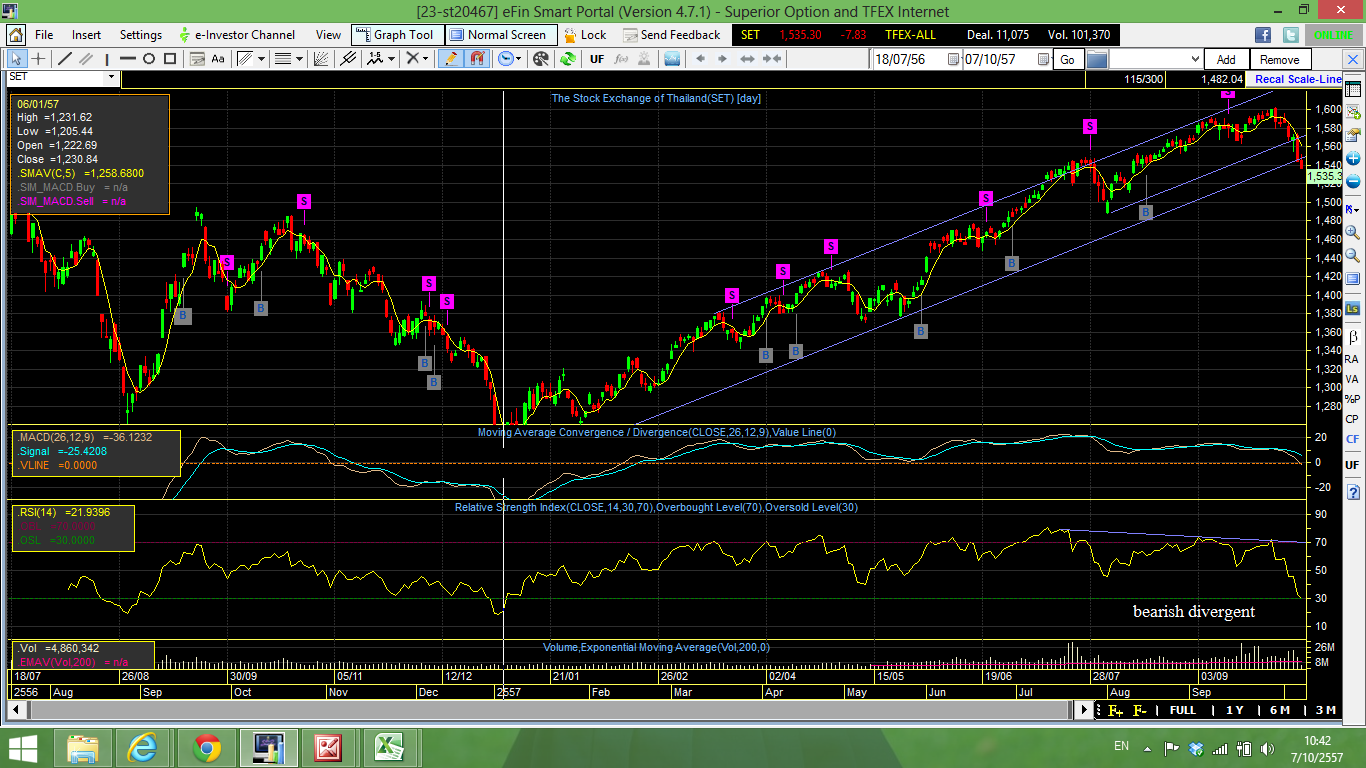Select the text annotation Aa tool
Screen dimensions: 1366x768
218,59
